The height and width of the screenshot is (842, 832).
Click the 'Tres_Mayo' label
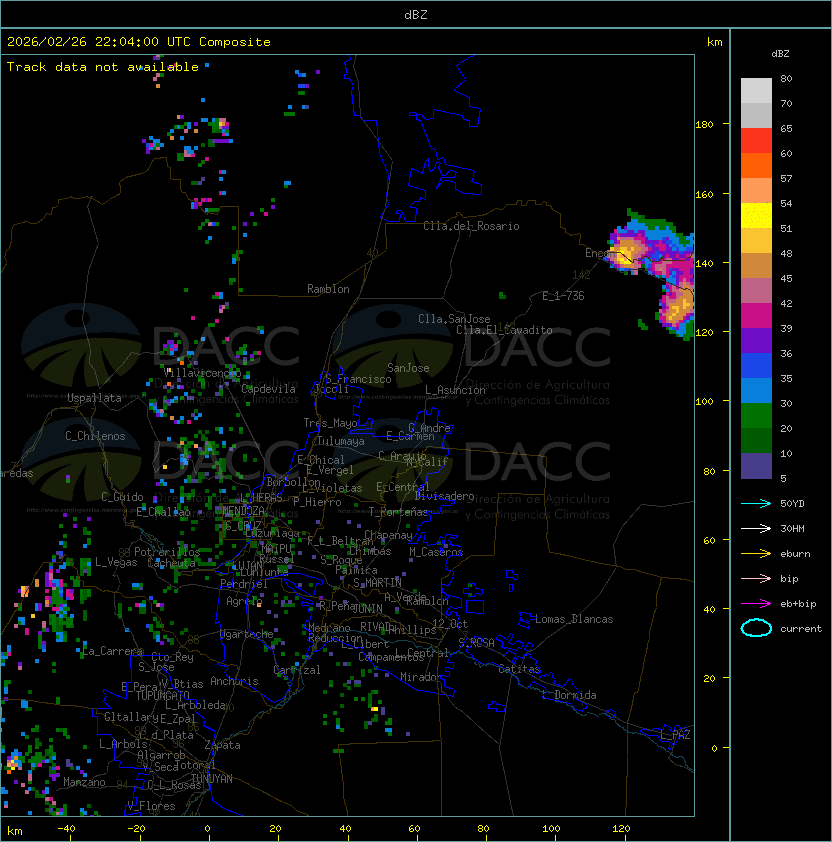(330, 423)
